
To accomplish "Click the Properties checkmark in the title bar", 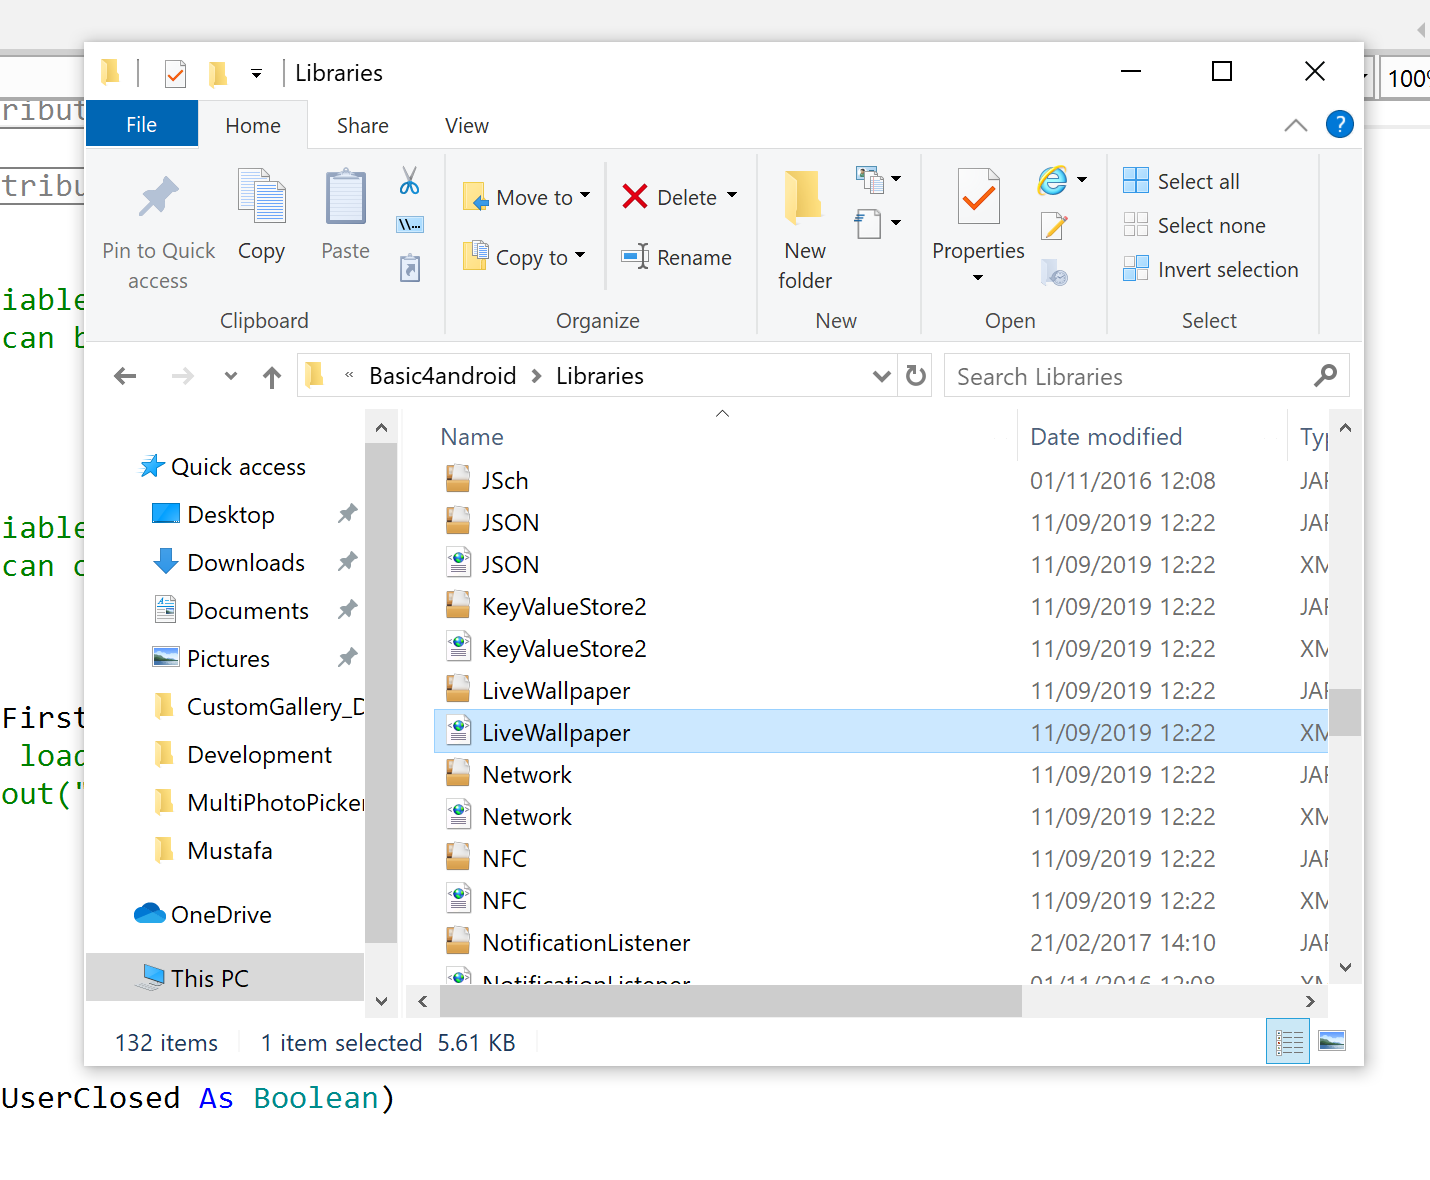I will pos(175,73).
